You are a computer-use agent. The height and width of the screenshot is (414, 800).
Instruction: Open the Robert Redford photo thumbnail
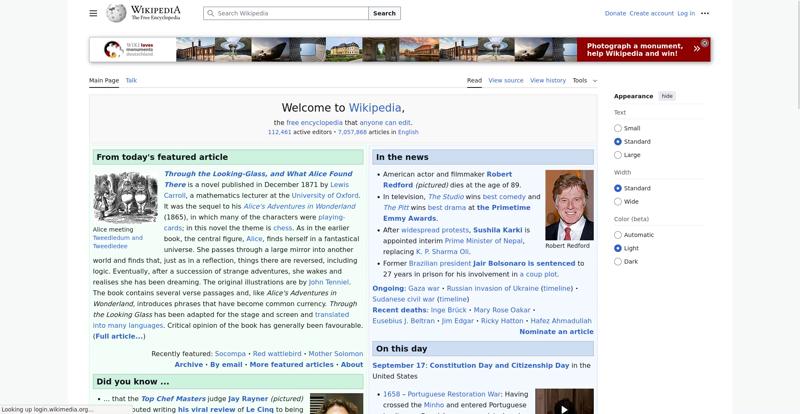click(569, 205)
